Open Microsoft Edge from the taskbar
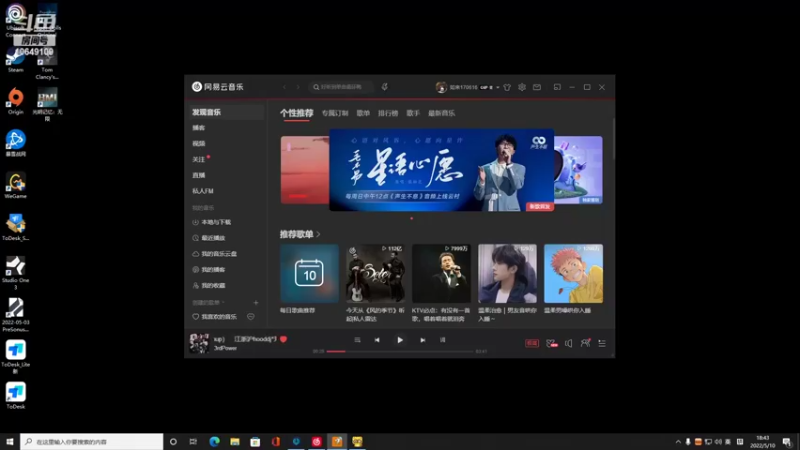800x450 pixels. (x=214, y=441)
